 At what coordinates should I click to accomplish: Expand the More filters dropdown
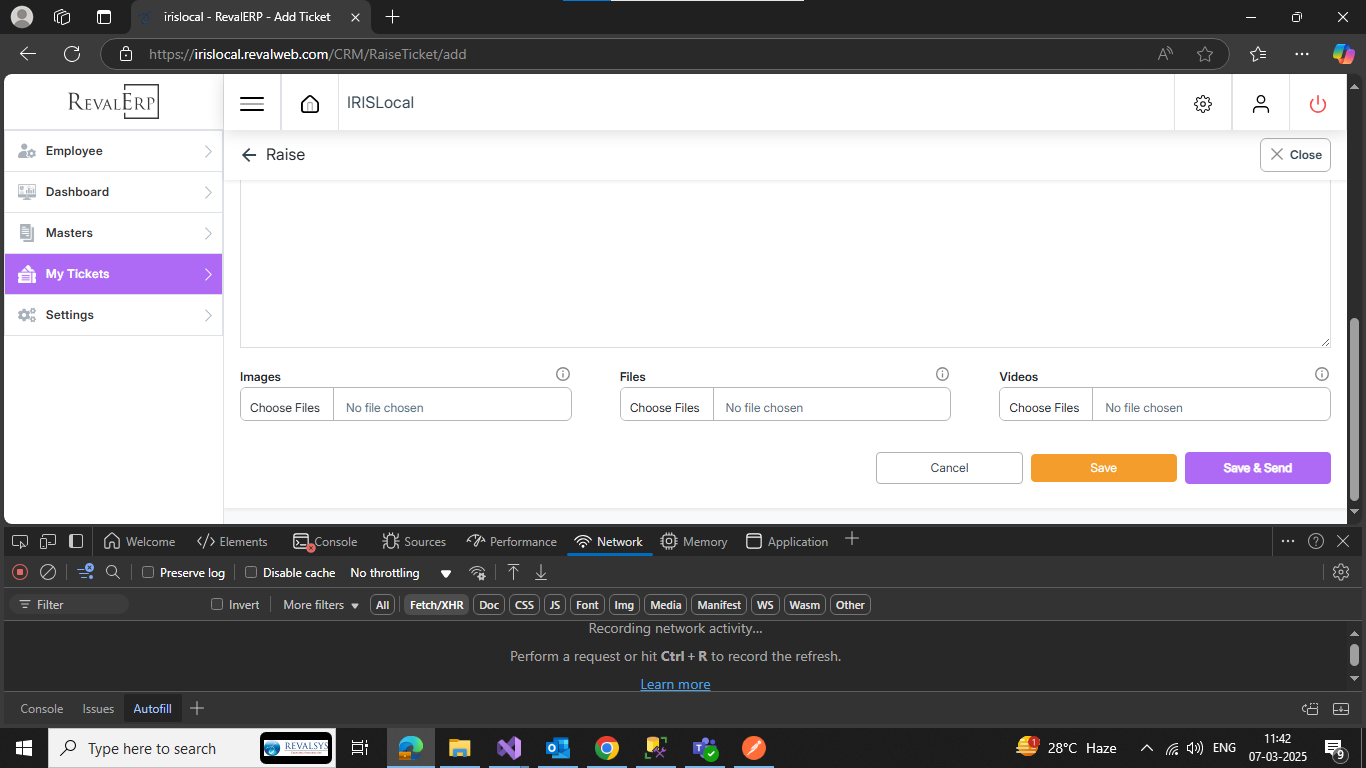click(x=320, y=605)
